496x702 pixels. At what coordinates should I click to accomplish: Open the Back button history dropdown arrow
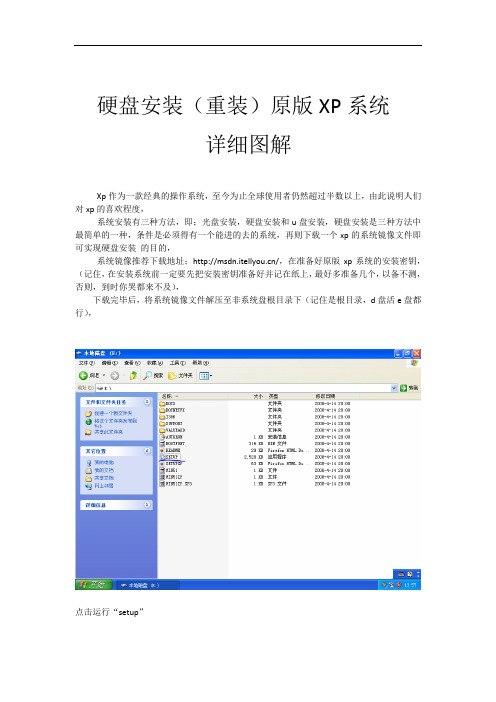104,376
